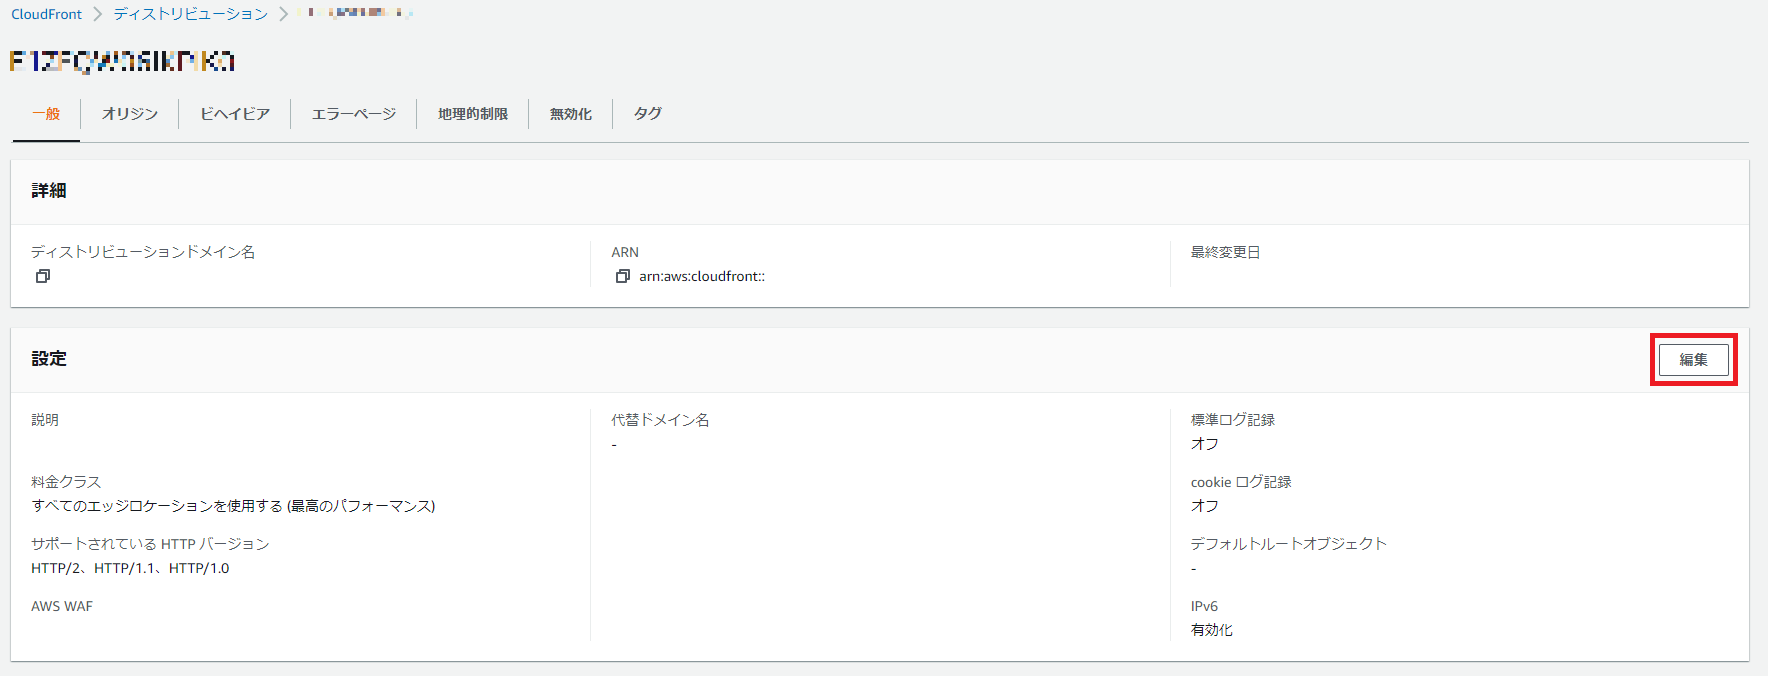
Task: Click the オフ value under 標準ログ記録
Action: [x=1204, y=444]
